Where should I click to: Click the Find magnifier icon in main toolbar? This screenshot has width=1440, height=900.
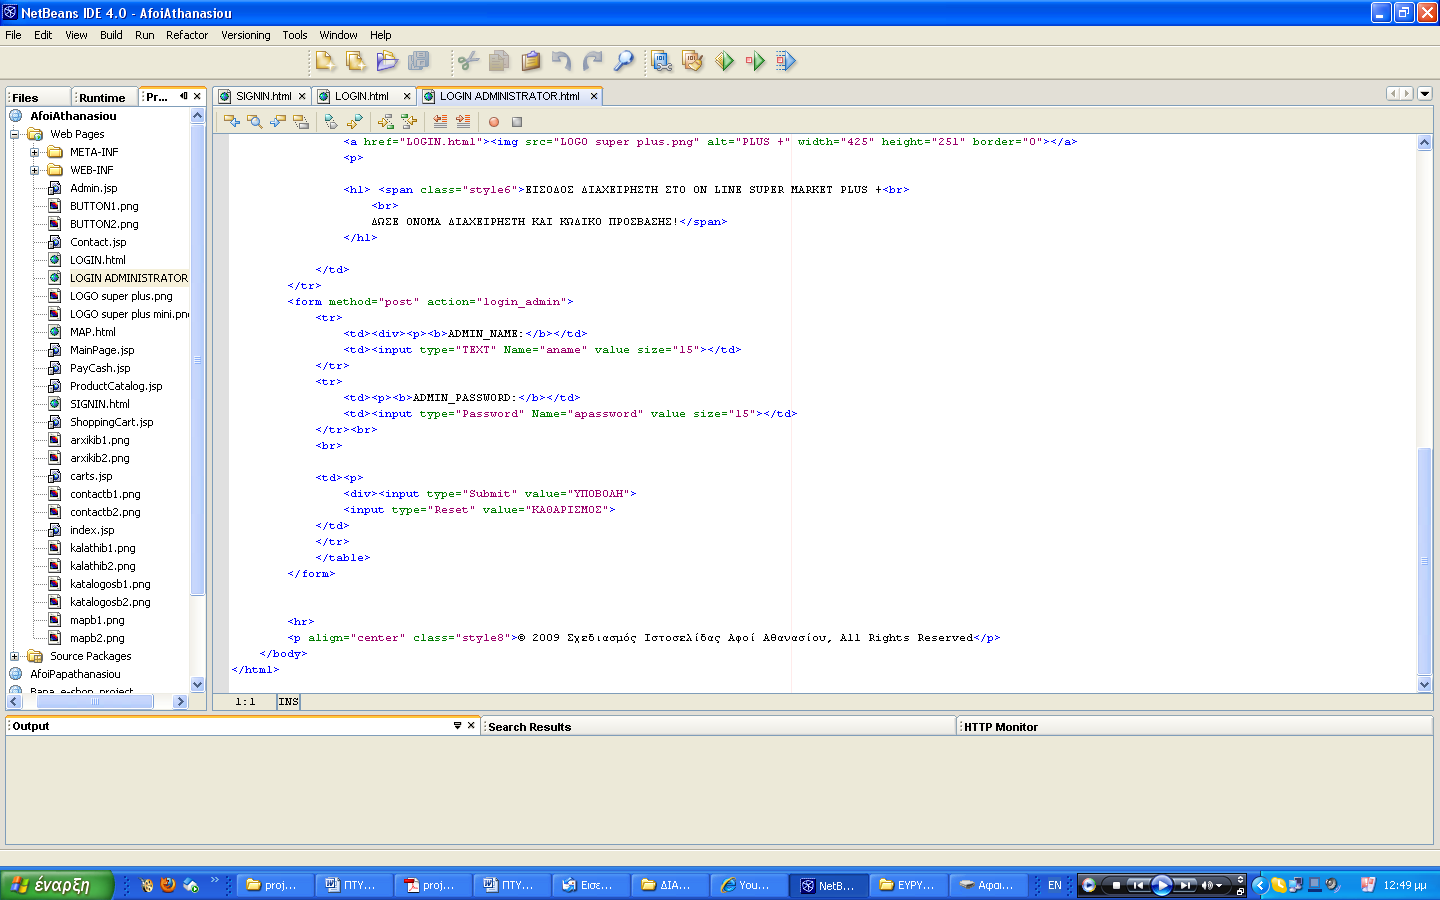[624, 61]
